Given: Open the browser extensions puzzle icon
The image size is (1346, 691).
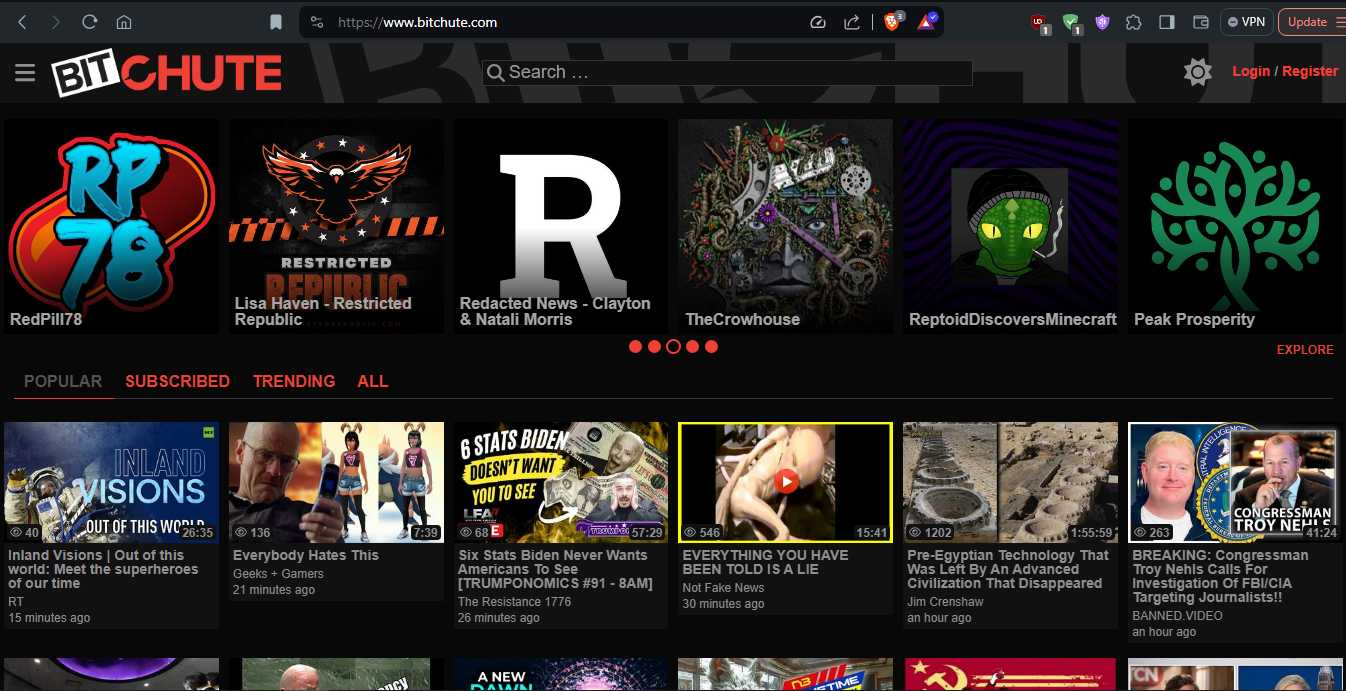Looking at the screenshot, I should tap(1134, 22).
